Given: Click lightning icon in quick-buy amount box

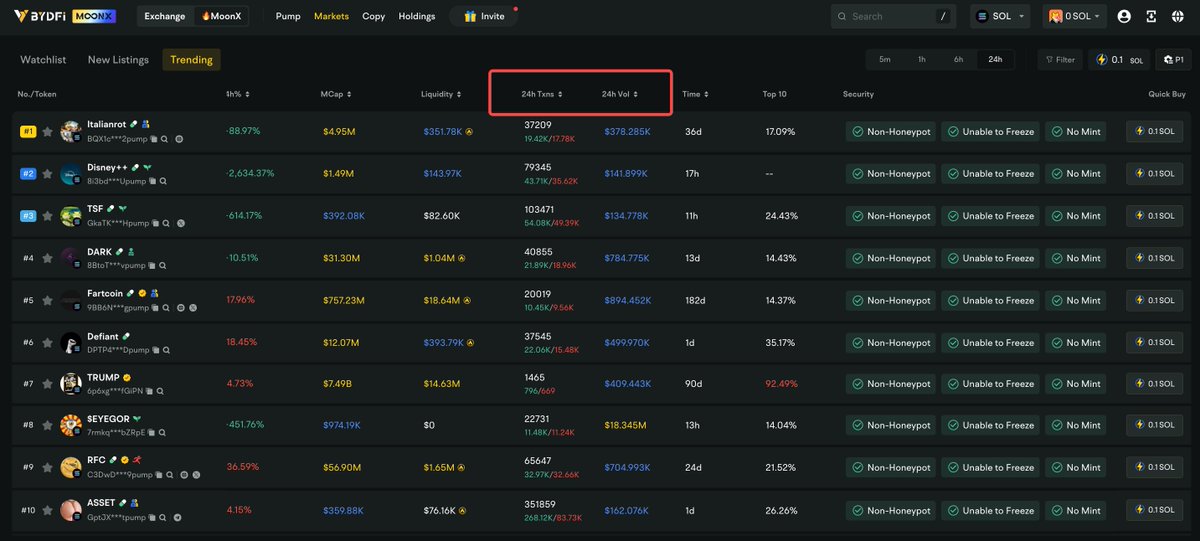Looking at the screenshot, I should click(1102, 60).
